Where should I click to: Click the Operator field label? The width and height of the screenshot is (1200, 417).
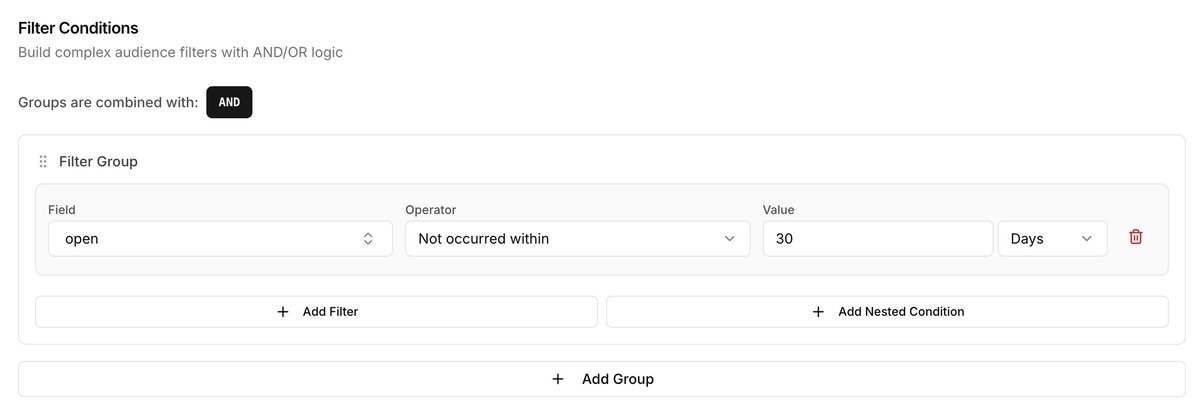pos(431,210)
